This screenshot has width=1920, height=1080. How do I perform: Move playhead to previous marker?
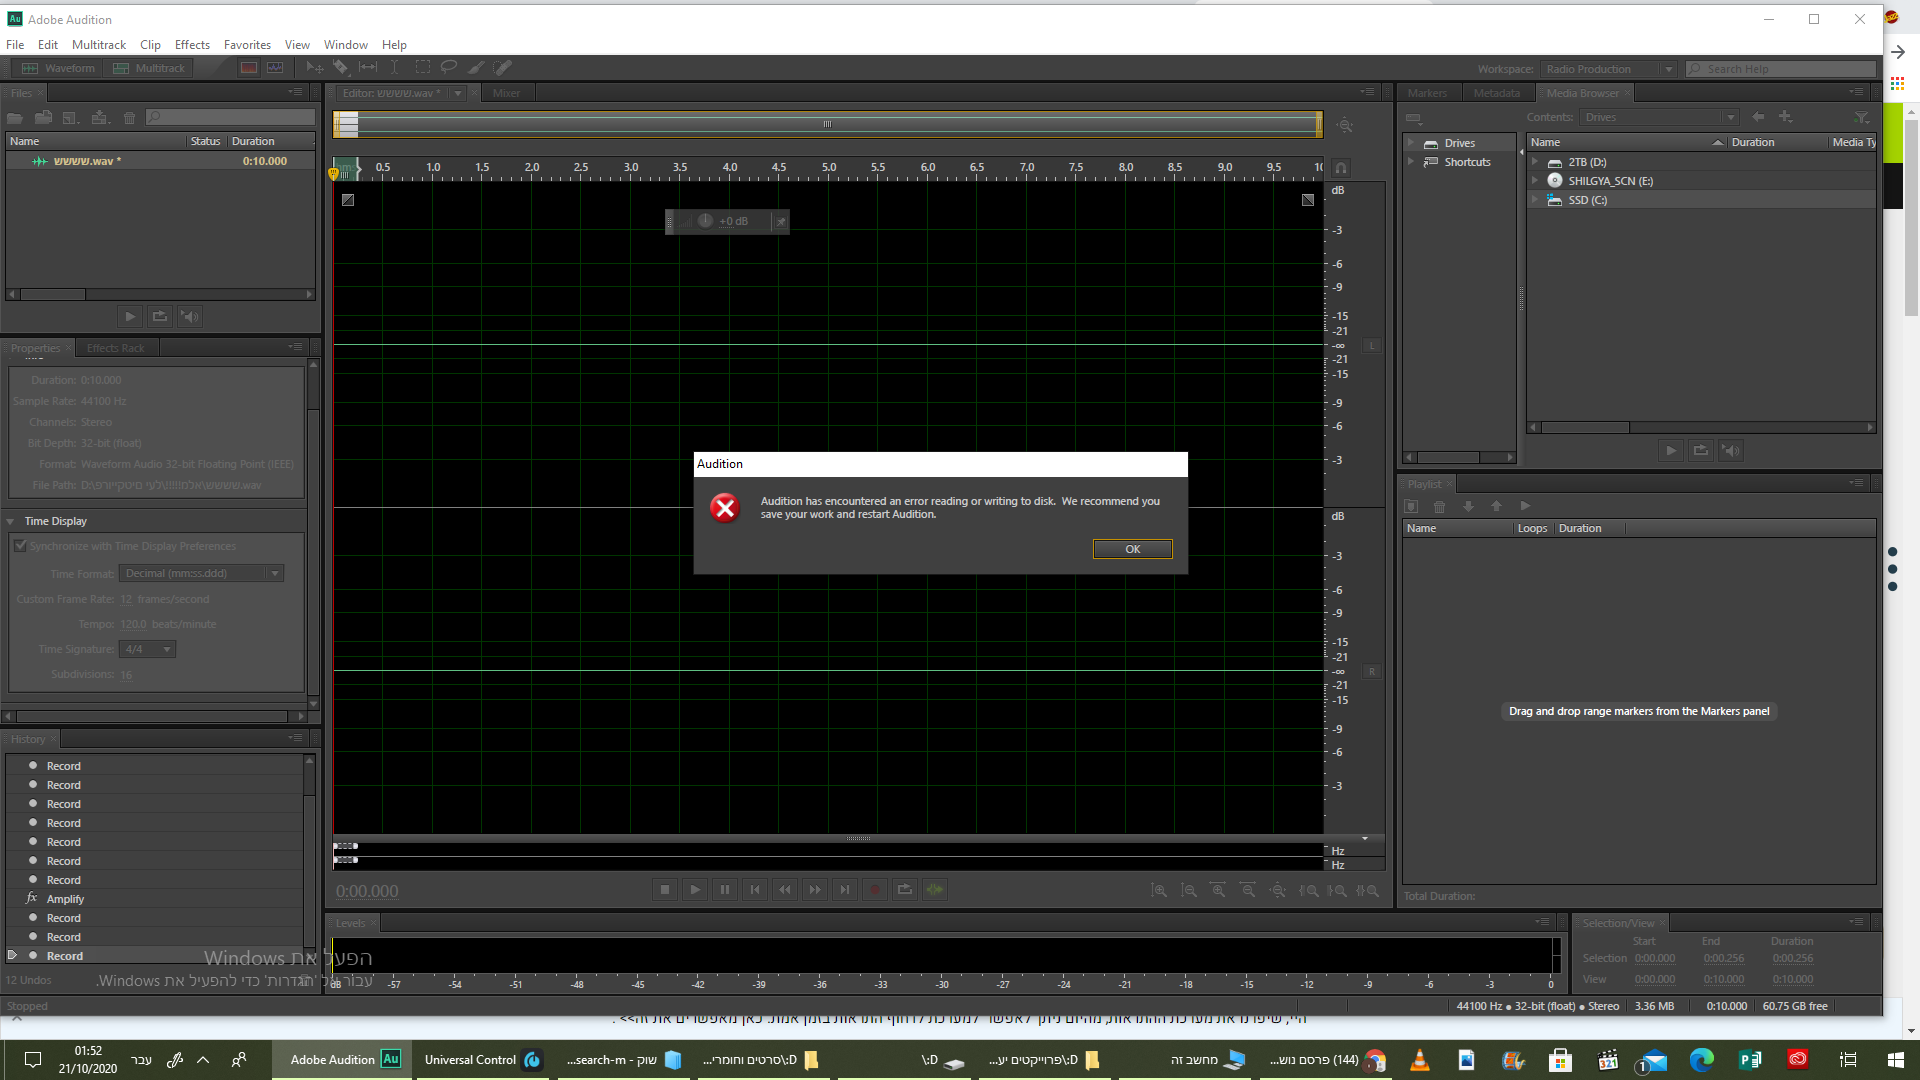[755, 889]
